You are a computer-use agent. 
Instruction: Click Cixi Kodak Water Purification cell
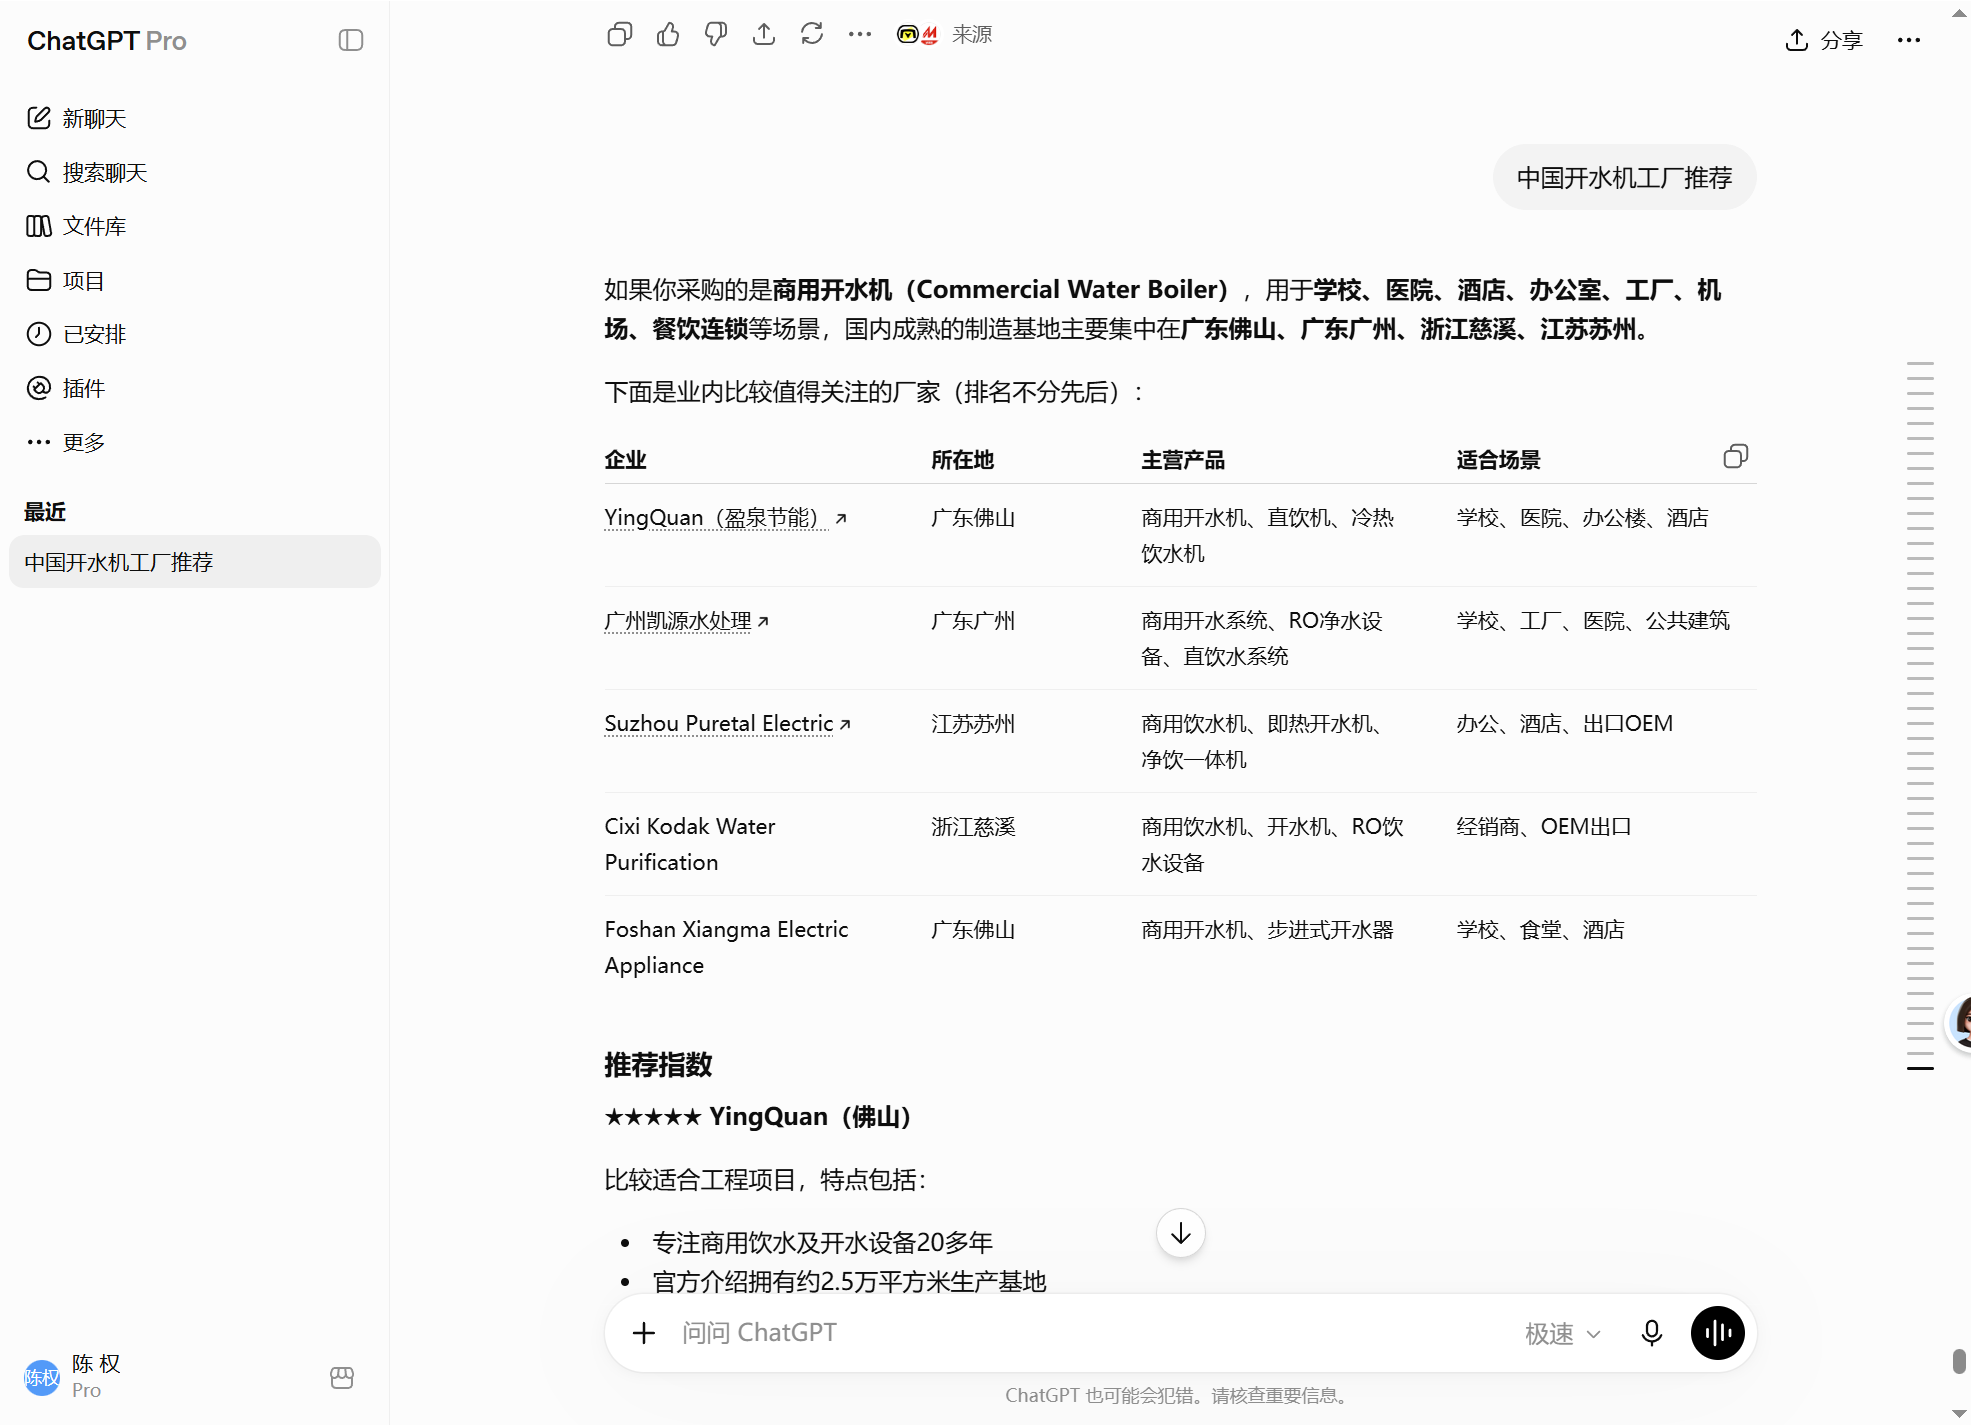click(690, 845)
